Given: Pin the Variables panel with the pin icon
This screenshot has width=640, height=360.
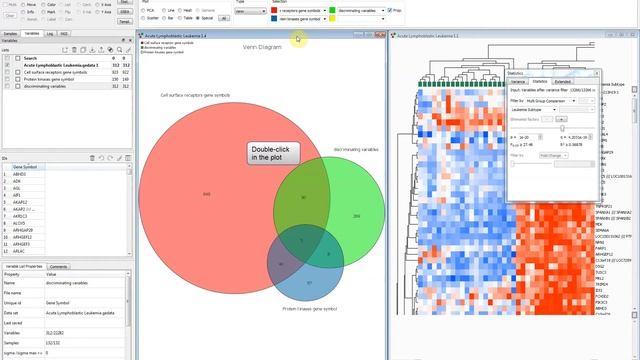Looking at the screenshot, I should point(123,40).
